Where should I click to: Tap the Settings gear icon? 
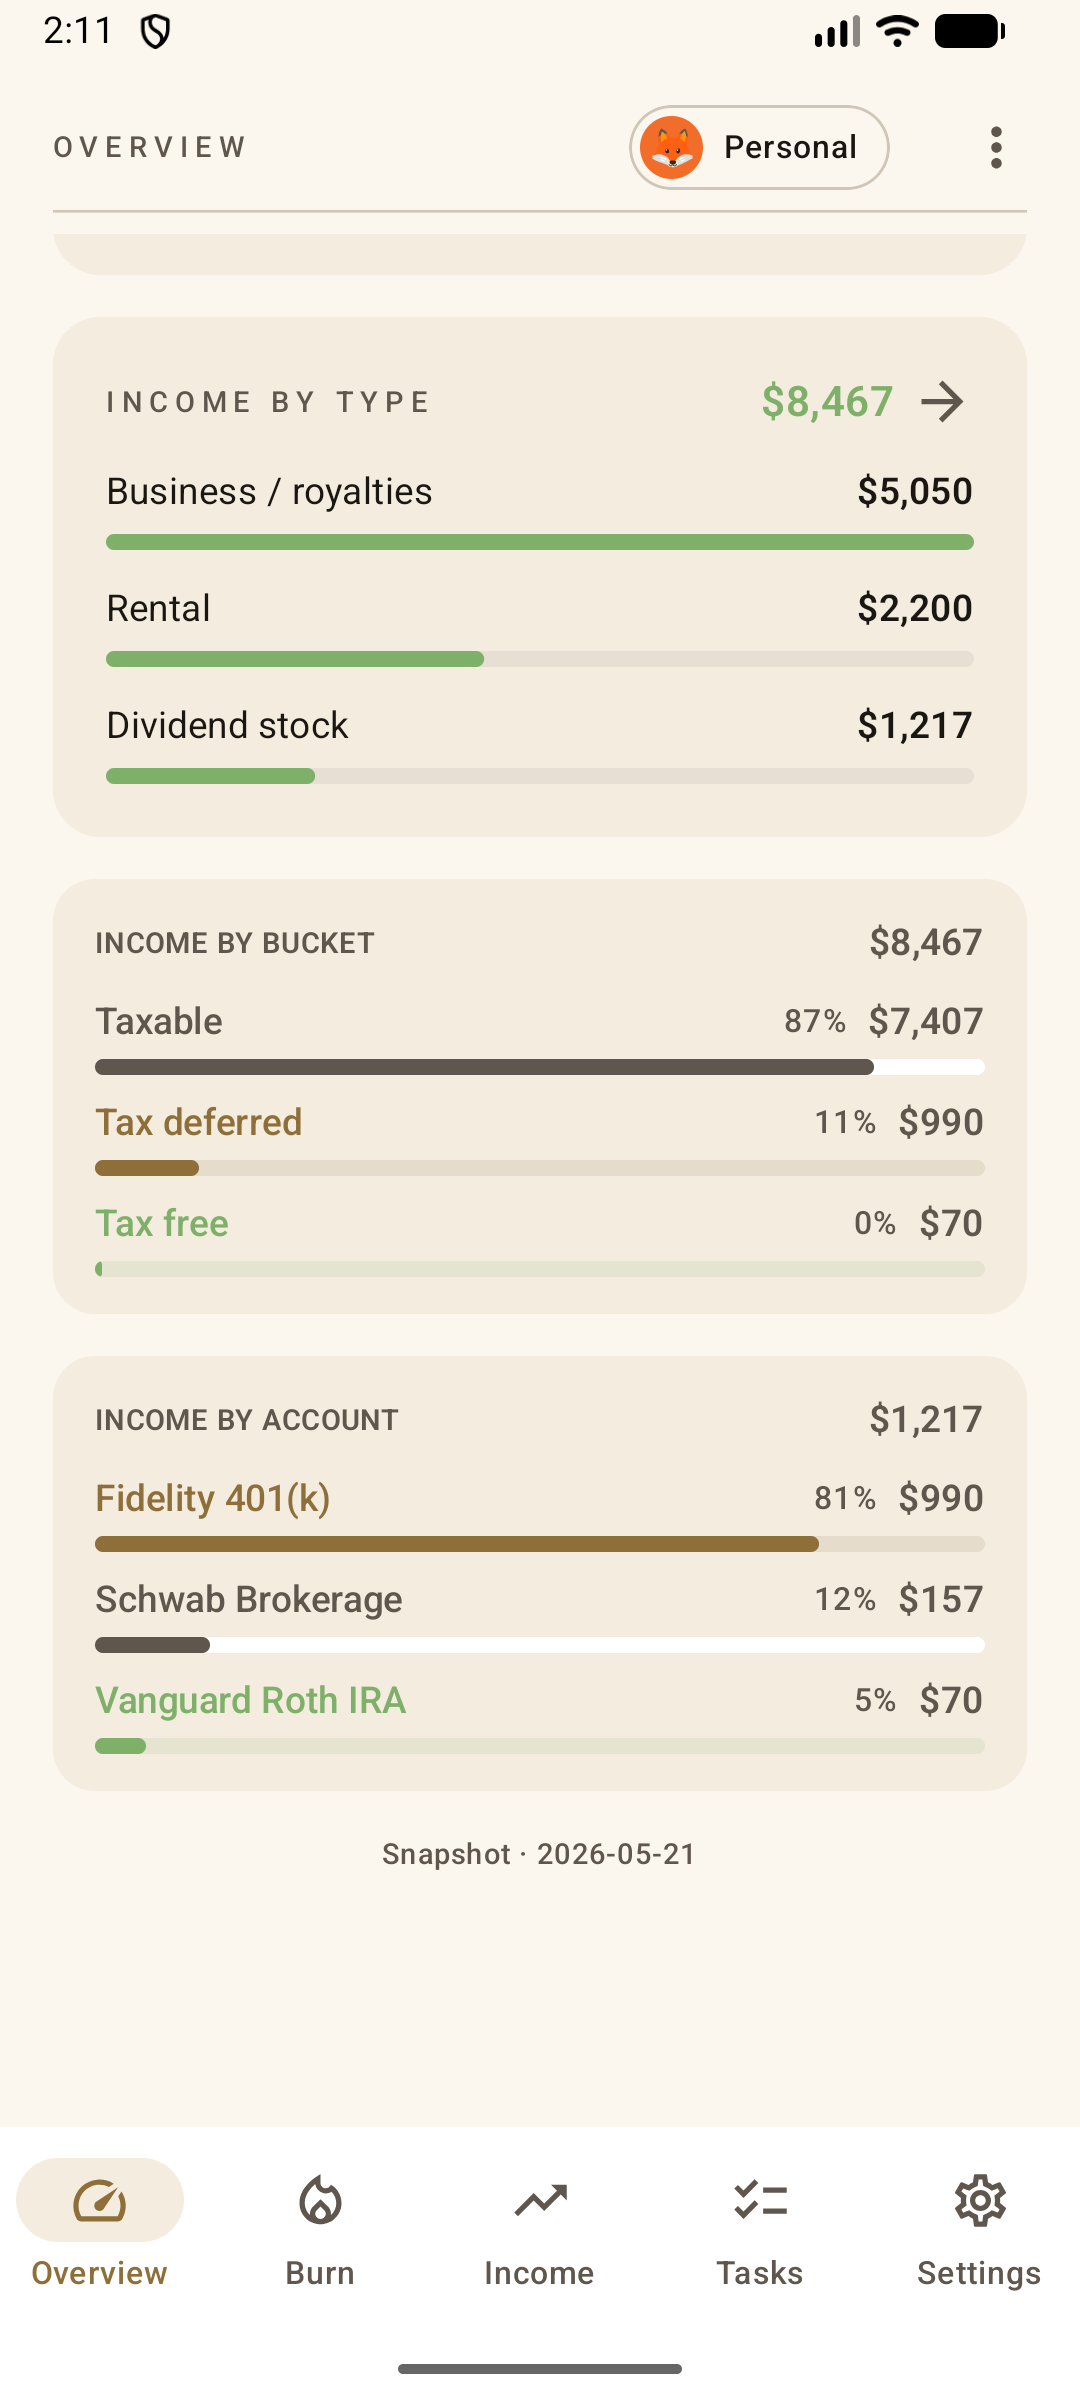(x=980, y=2200)
